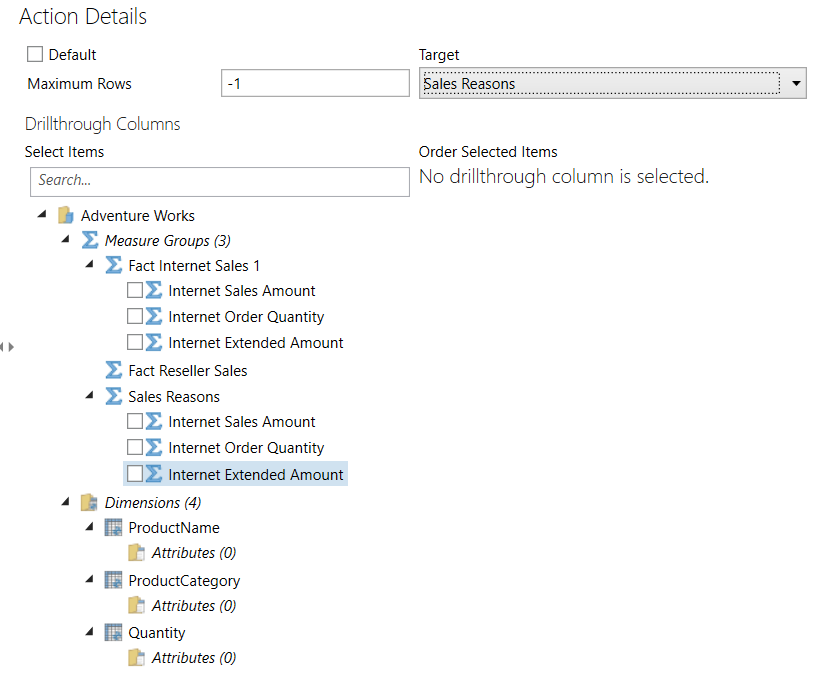825x697 pixels.
Task: Click the Search items box
Action: (219, 181)
